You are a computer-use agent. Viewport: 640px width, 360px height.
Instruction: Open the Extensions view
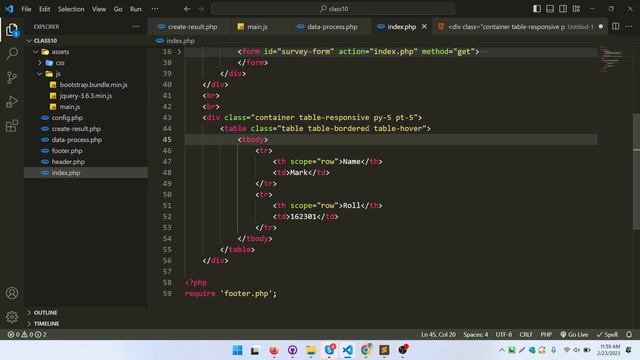(12, 126)
